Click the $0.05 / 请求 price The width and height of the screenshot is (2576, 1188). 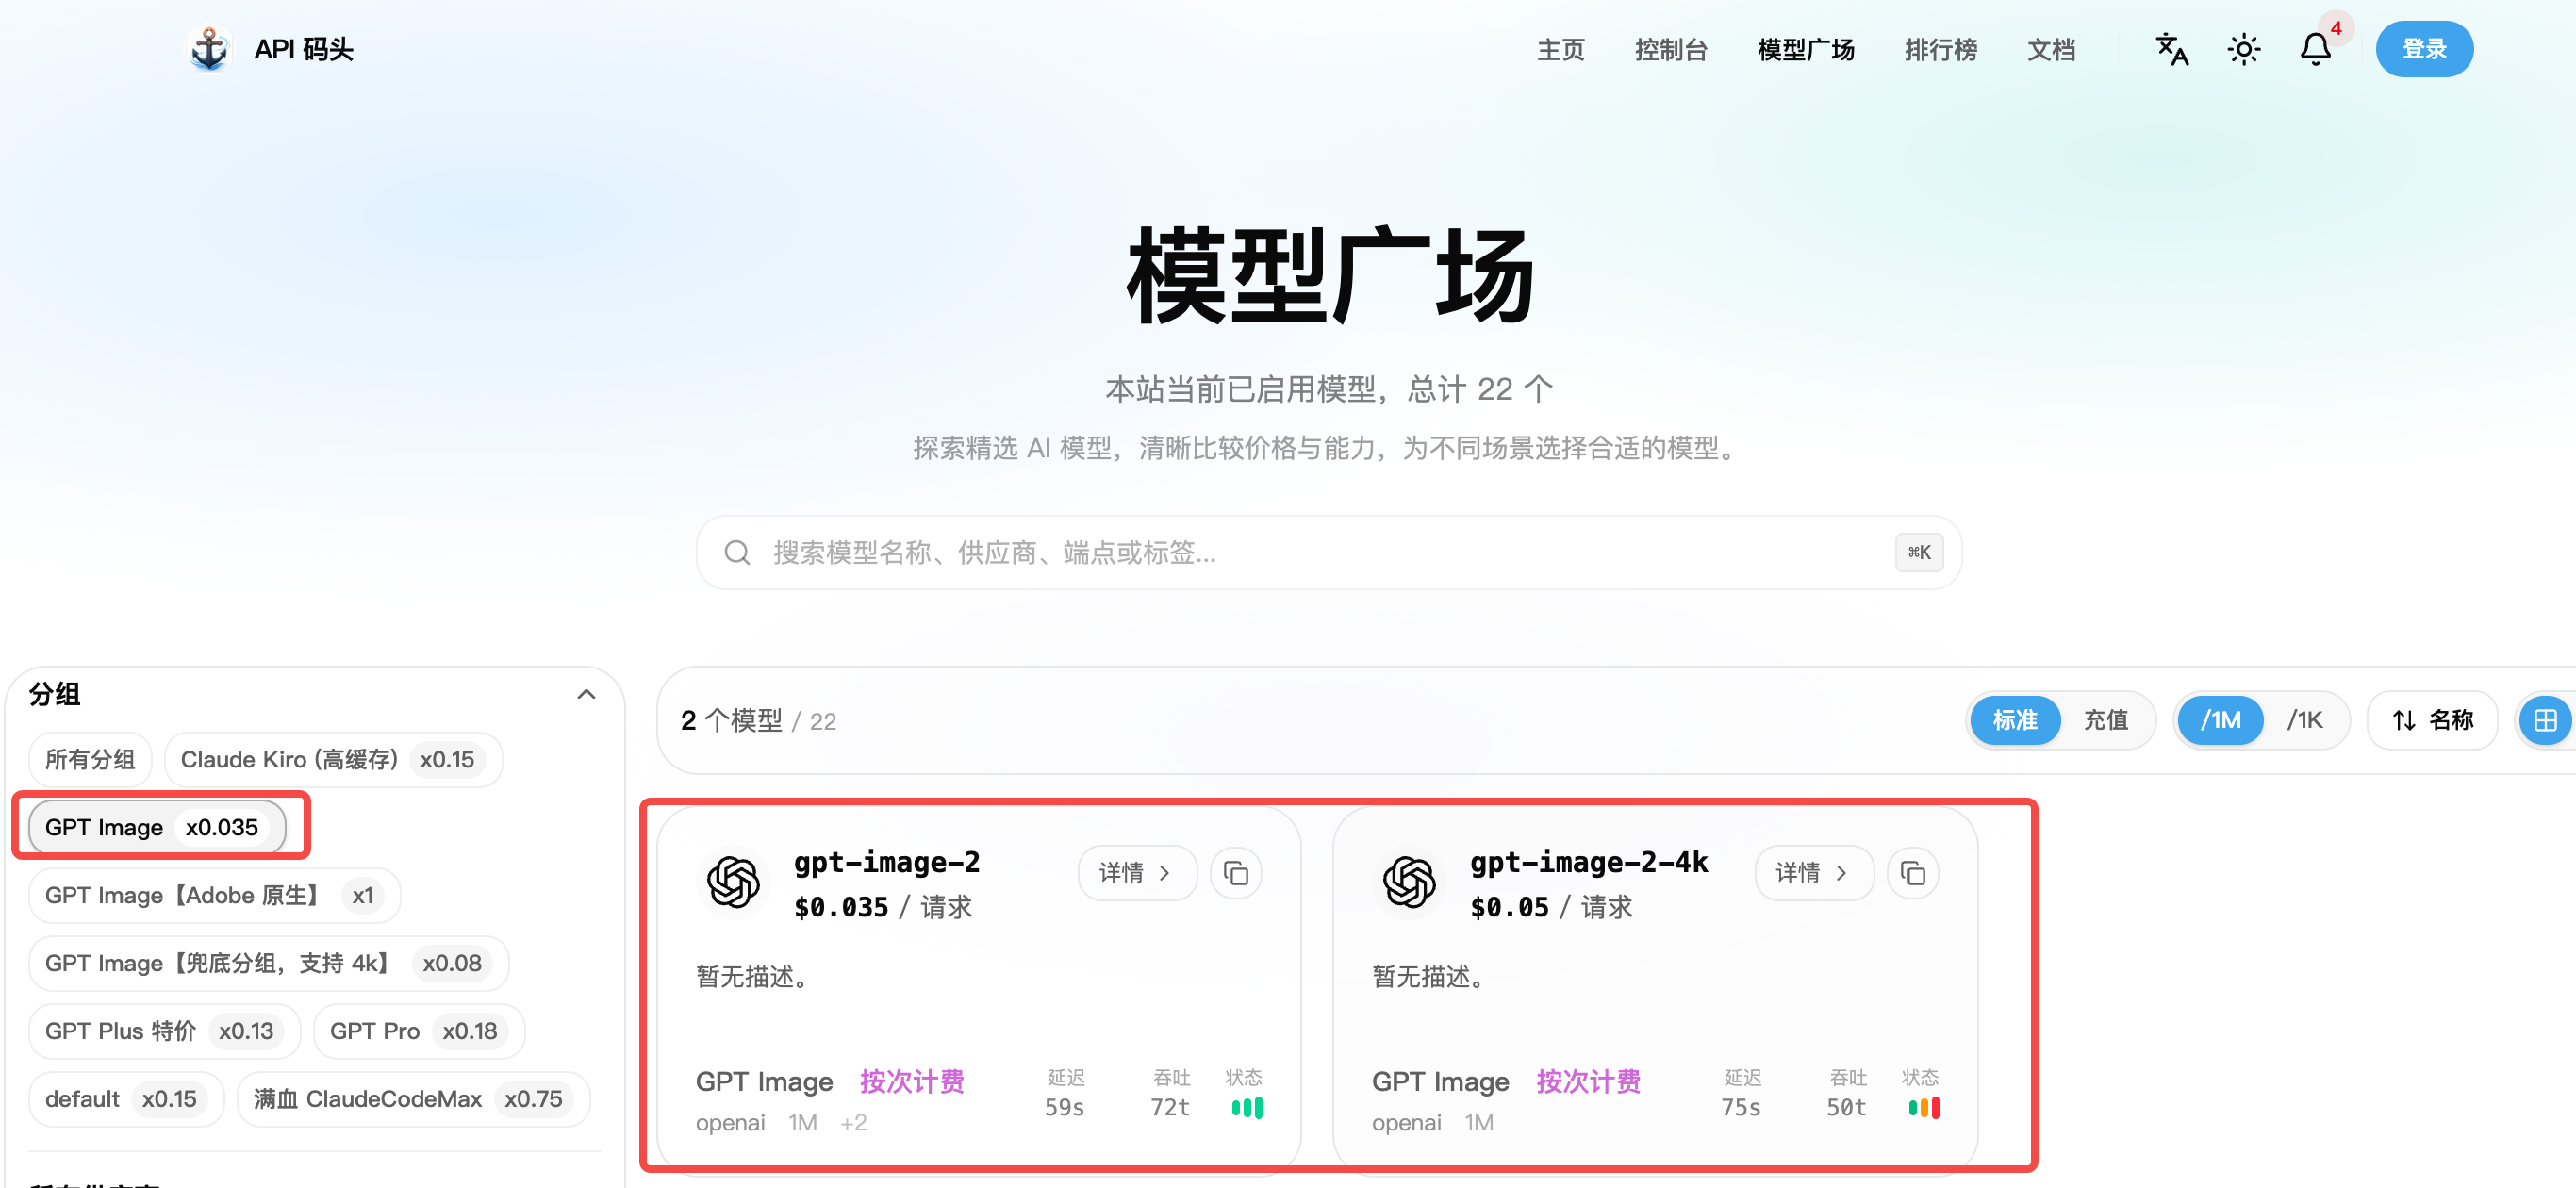point(1550,908)
